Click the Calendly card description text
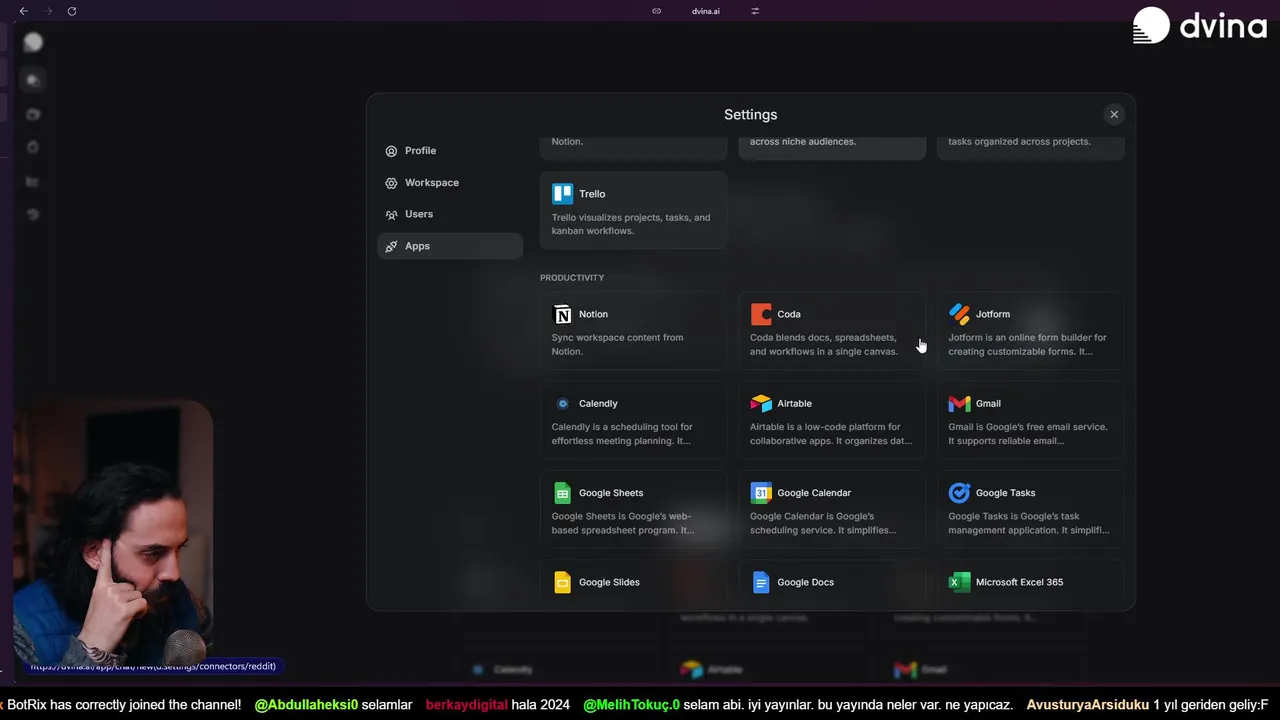The width and height of the screenshot is (1280, 720). click(622, 433)
